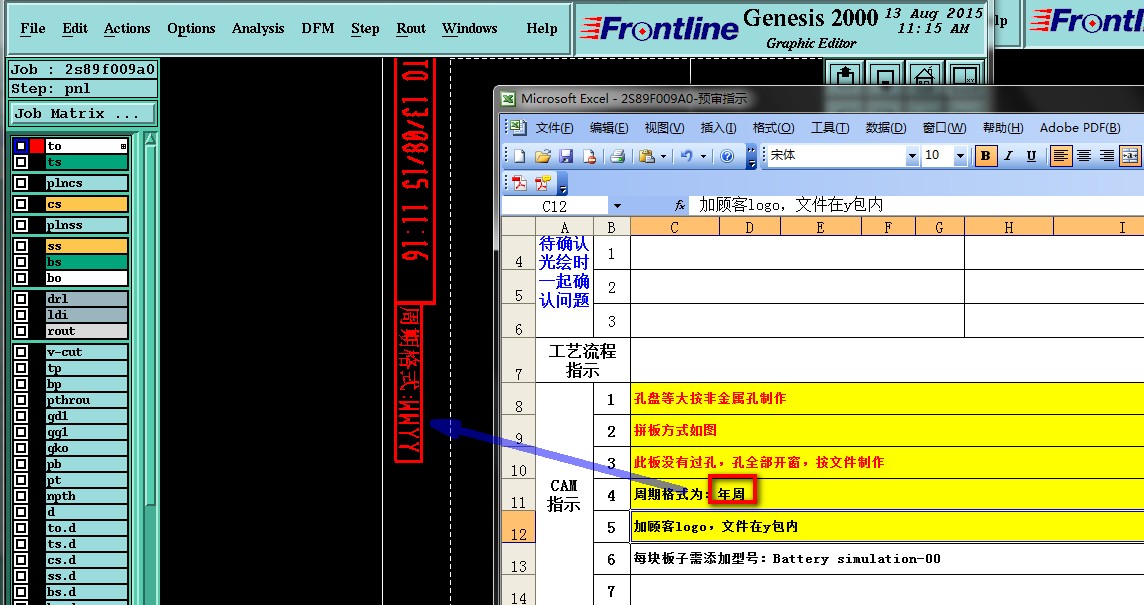Image resolution: width=1144 pixels, height=605 pixels.
Task: Expand the PDF toolbar options arrow
Action: click(x=563, y=185)
